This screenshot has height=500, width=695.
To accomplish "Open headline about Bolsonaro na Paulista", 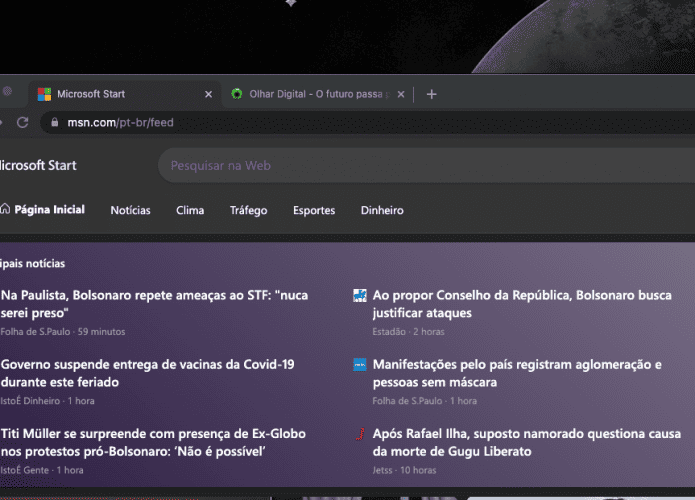I will [154, 304].
